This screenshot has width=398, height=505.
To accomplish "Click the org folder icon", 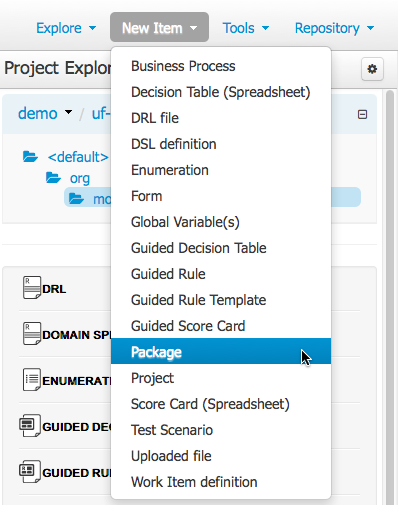I will coord(53,178).
